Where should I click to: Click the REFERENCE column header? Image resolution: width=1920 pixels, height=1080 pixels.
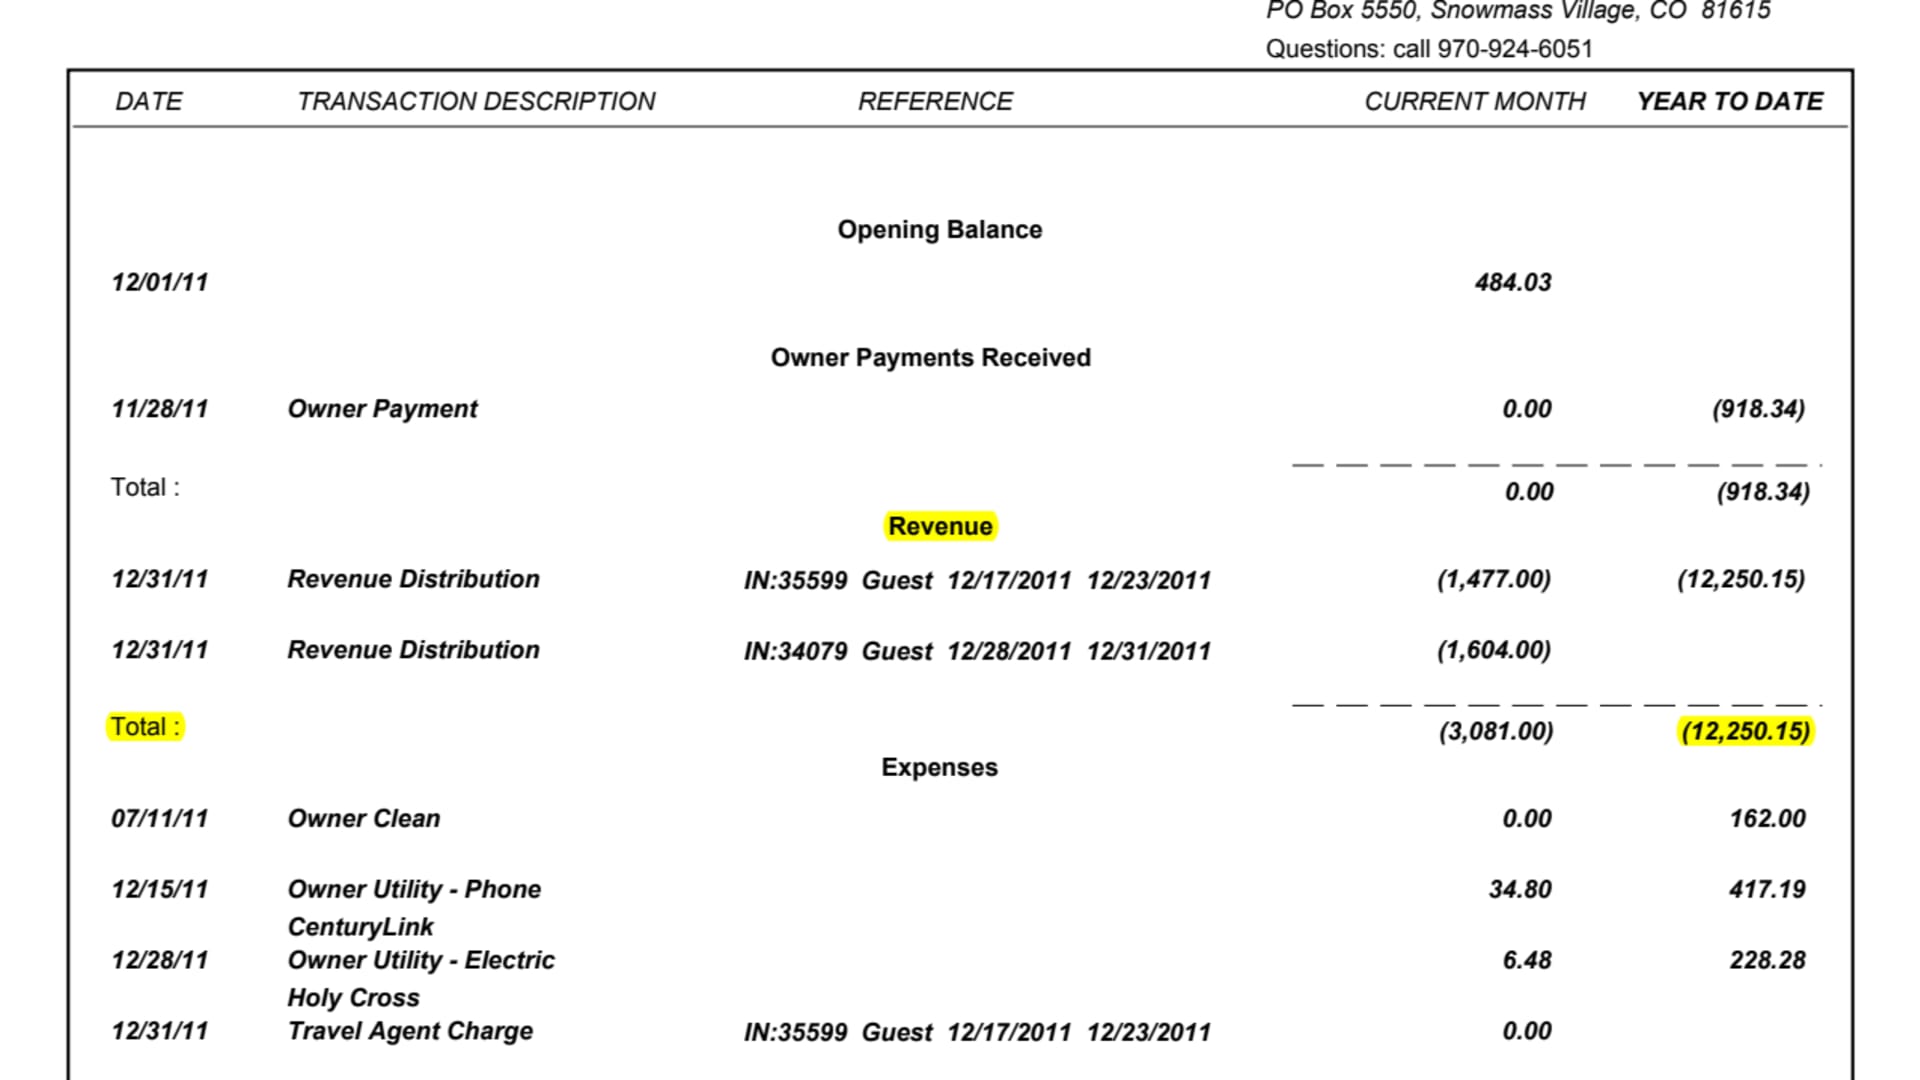pyautogui.click(x=935, y=101)
